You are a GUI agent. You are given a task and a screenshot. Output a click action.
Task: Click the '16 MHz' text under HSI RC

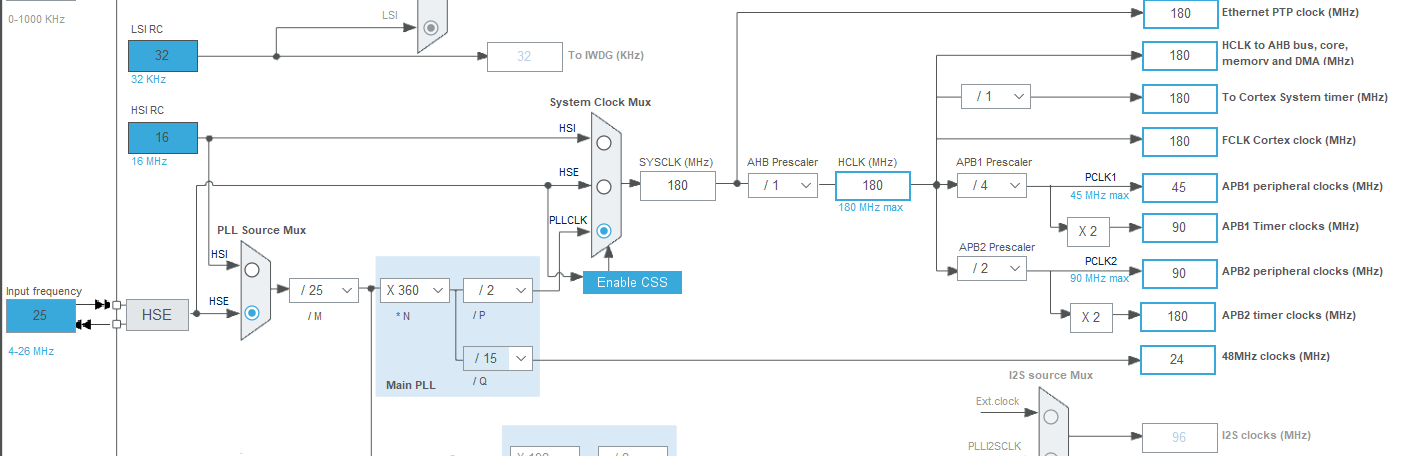coord(149,161)
